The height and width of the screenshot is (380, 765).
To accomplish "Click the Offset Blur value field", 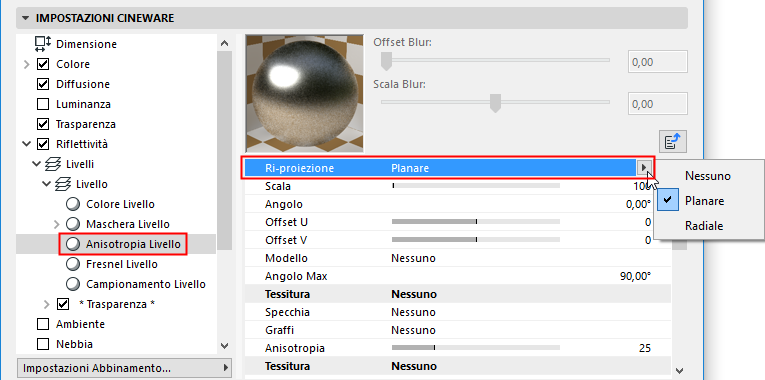I will pos(657,61).
